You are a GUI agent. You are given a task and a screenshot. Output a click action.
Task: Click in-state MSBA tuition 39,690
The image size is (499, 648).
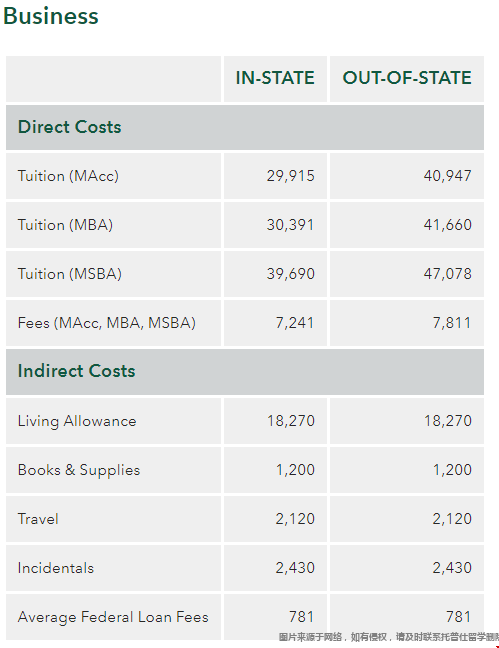(290, 274)
